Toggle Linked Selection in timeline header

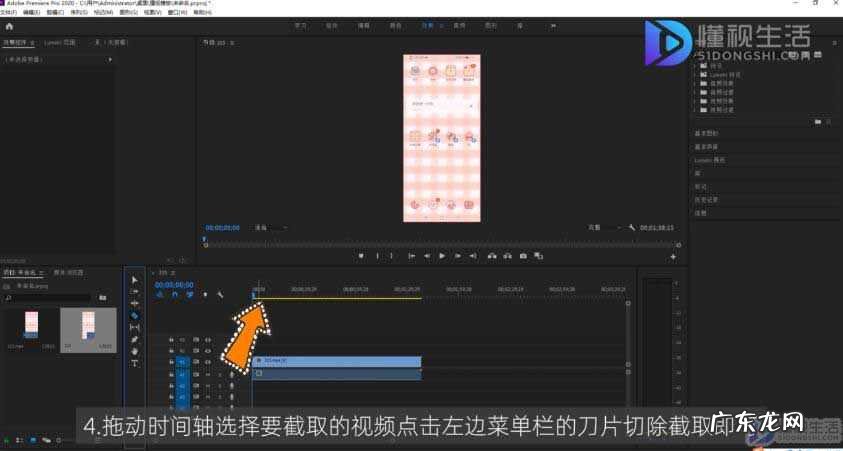click(x=190, y=295)
